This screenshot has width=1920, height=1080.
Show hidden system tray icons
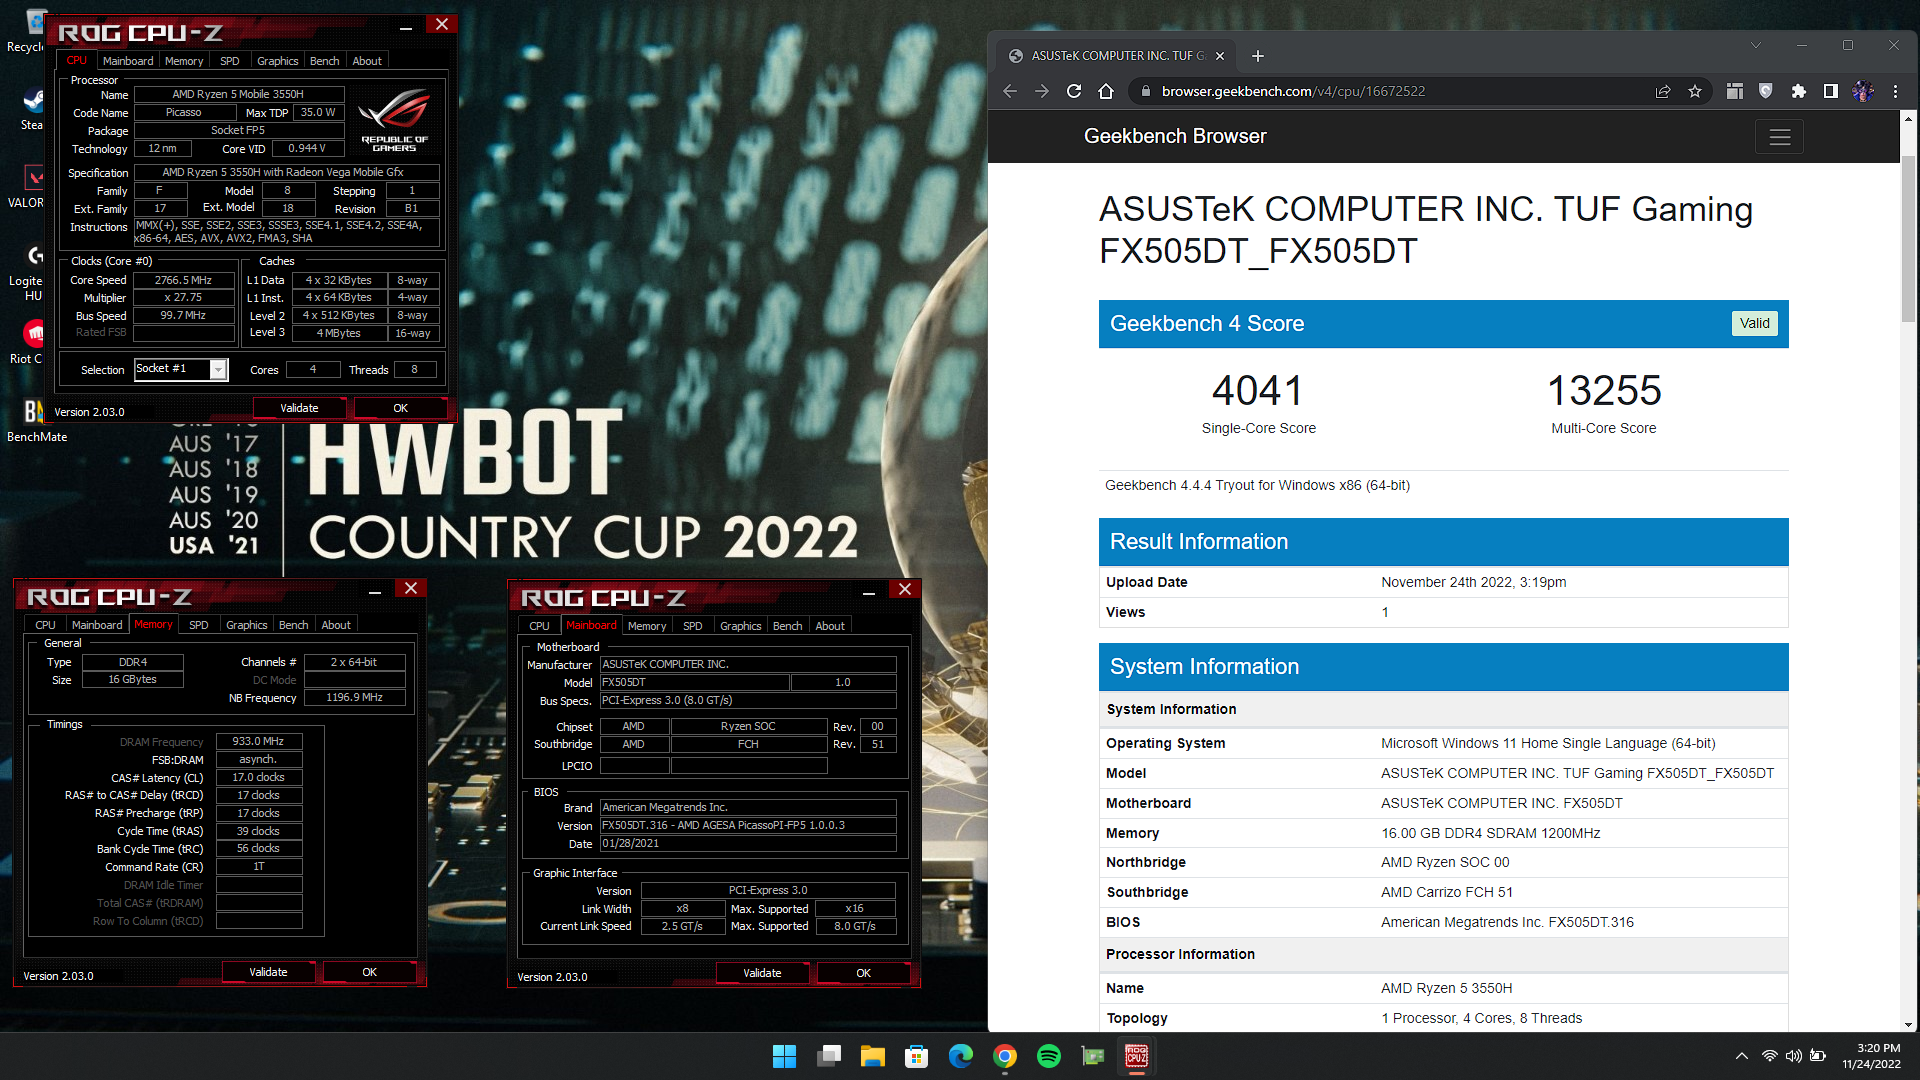coord(1742,1056)
